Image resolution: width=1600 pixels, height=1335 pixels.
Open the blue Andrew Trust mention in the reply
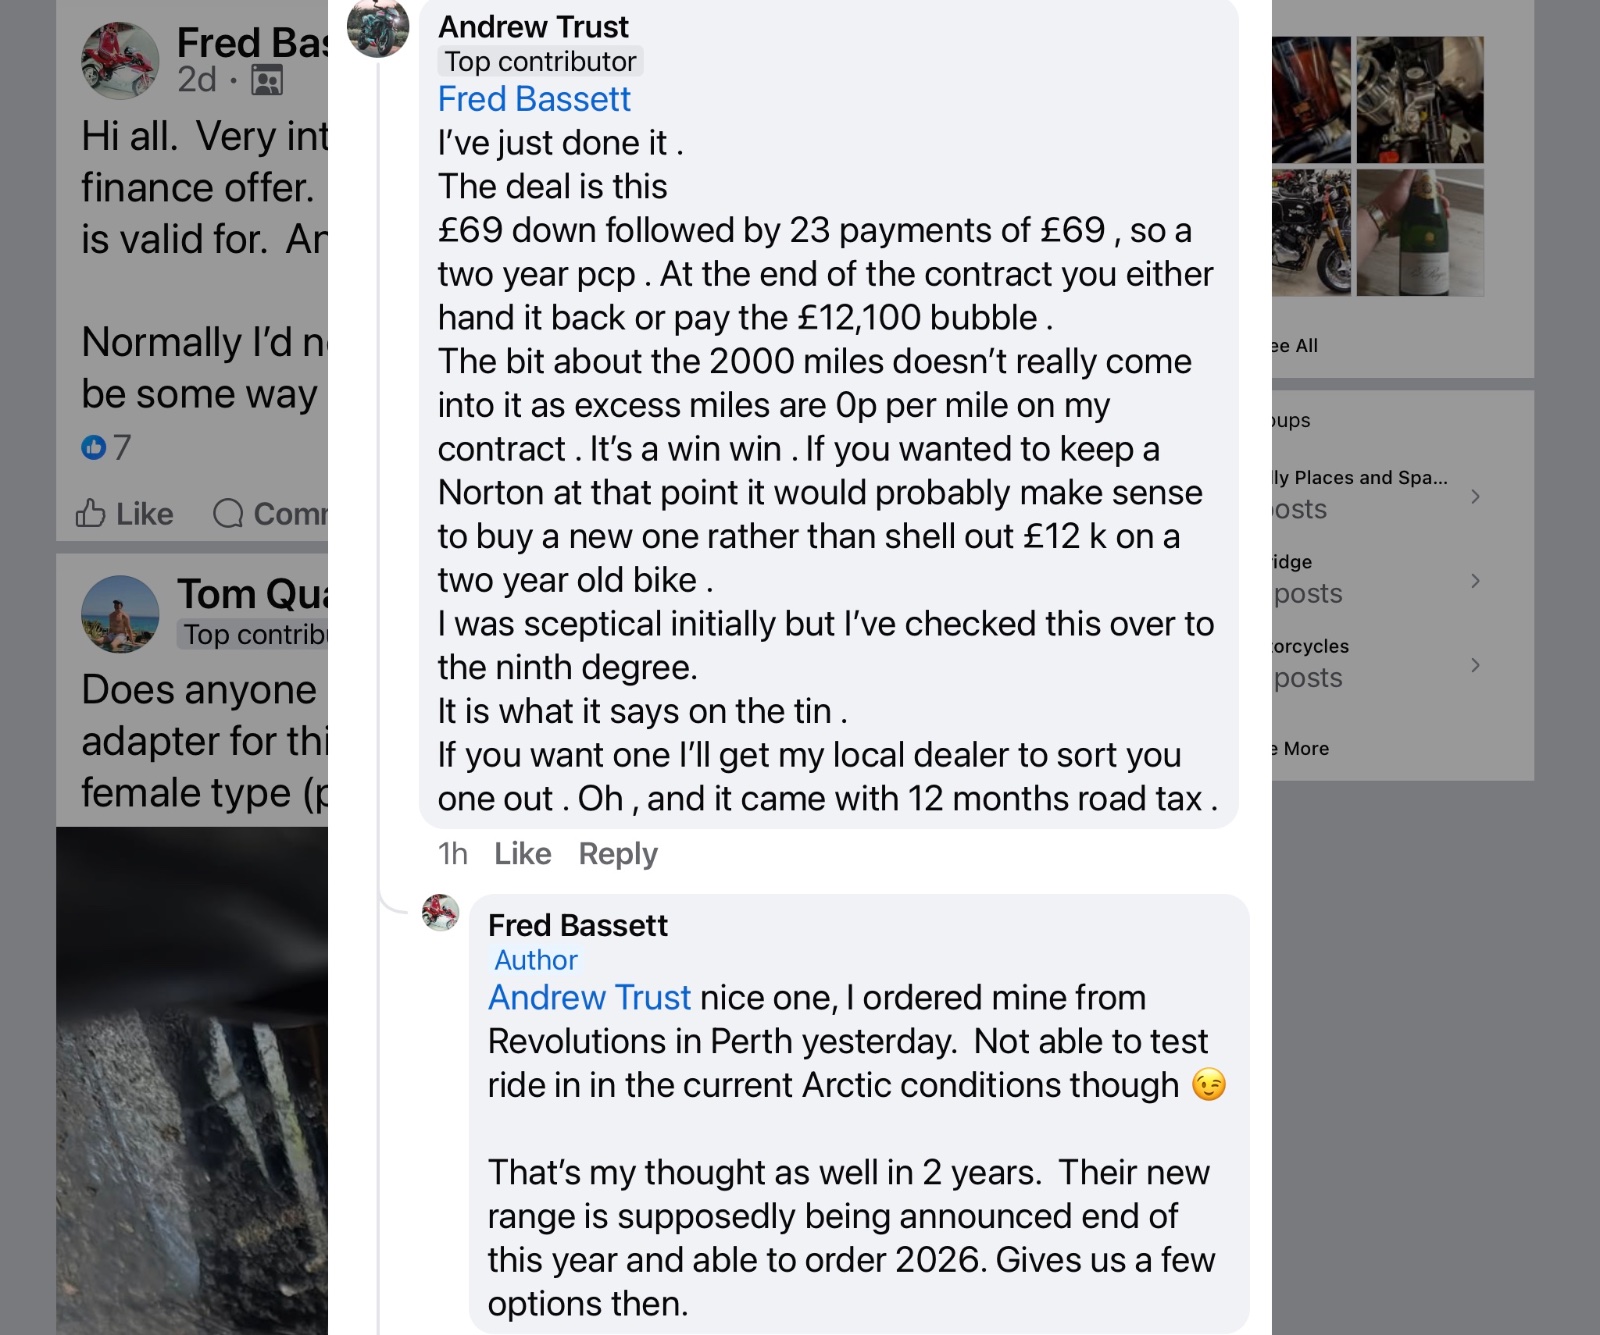(589, 997)
